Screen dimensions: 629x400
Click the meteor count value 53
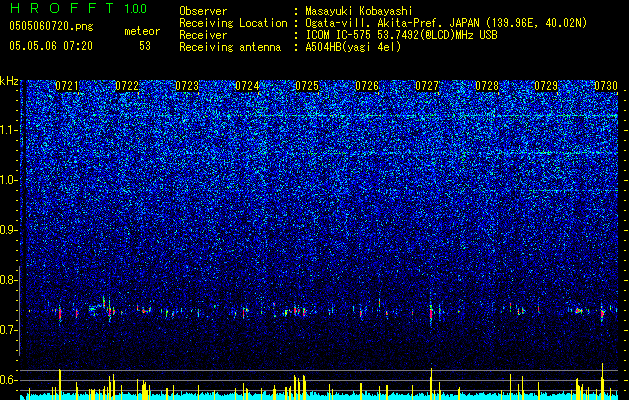[x=145, y=46]
